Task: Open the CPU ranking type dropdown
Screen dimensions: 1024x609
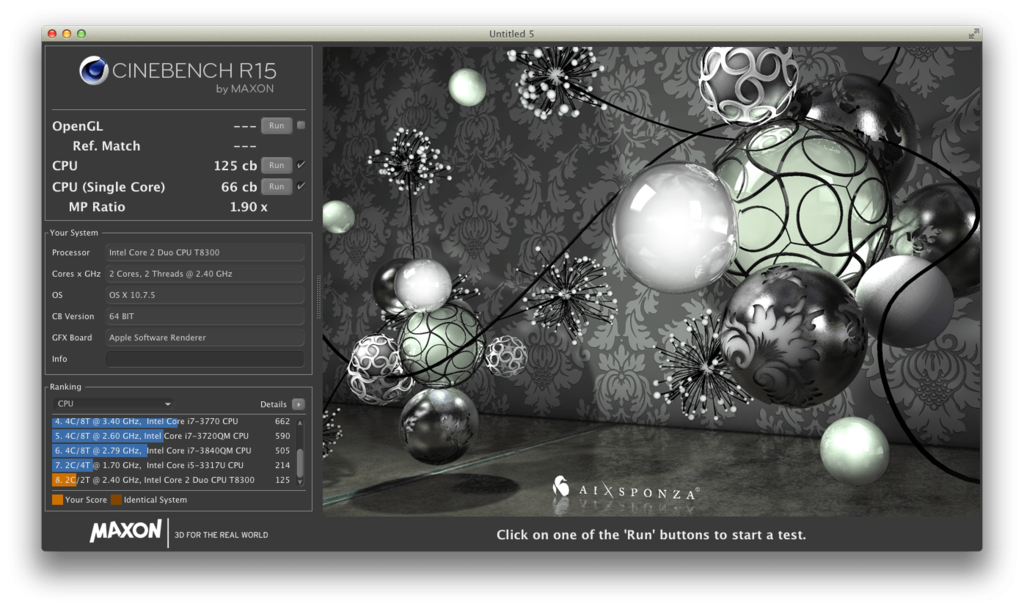Action: [x=114, y=404]
